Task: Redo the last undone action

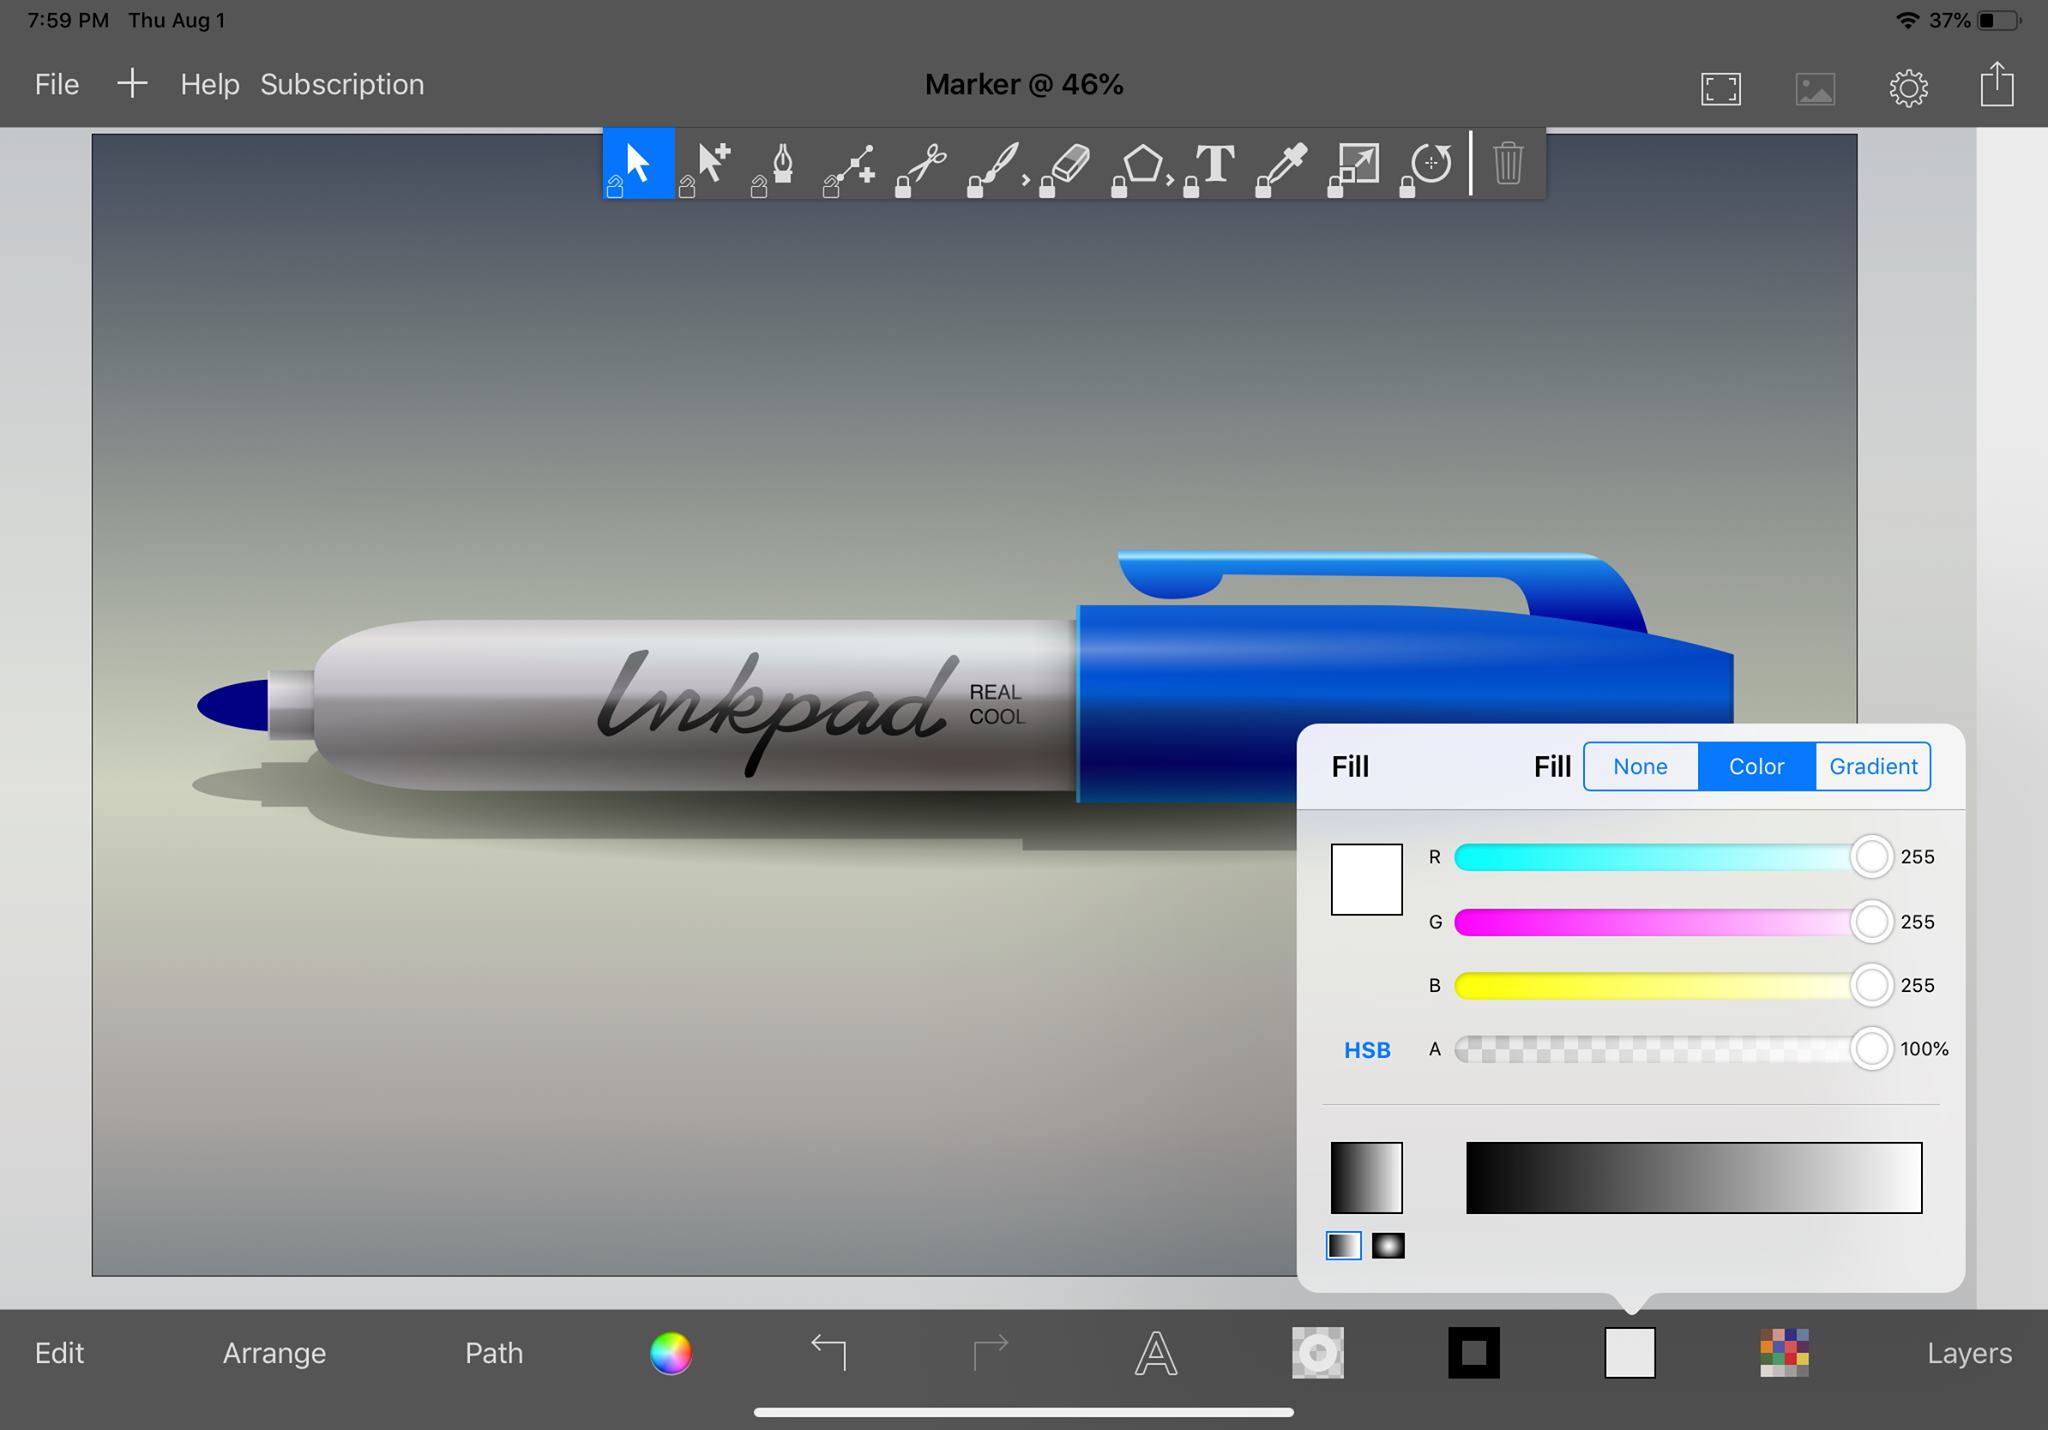Action: (x=990, y=1353)
